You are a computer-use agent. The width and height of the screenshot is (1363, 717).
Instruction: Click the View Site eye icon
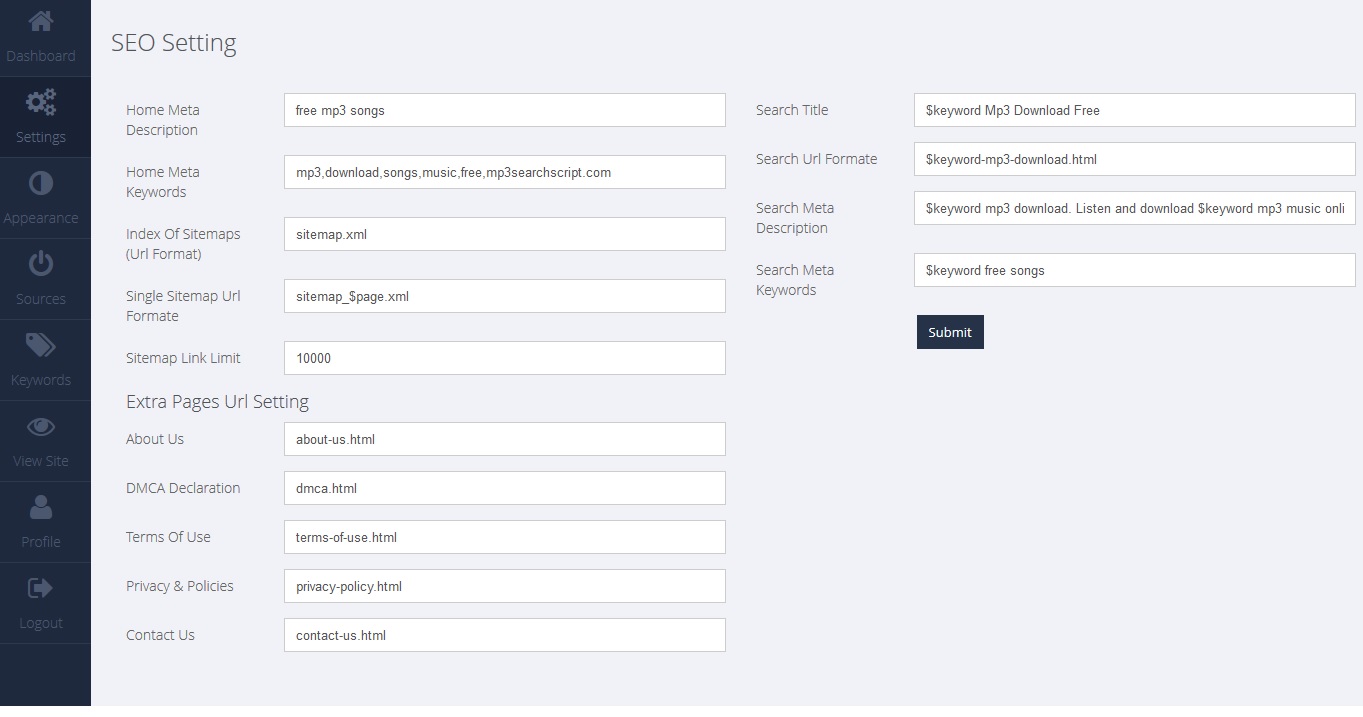click(41, 427)
